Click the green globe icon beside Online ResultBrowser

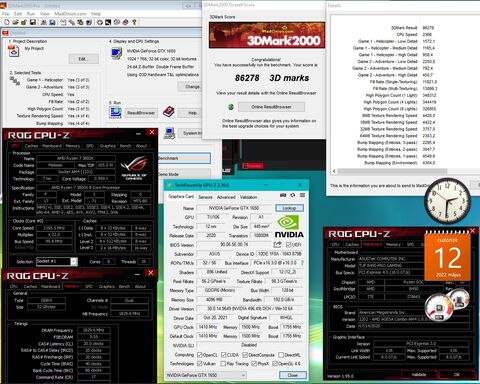coord(230,107)
